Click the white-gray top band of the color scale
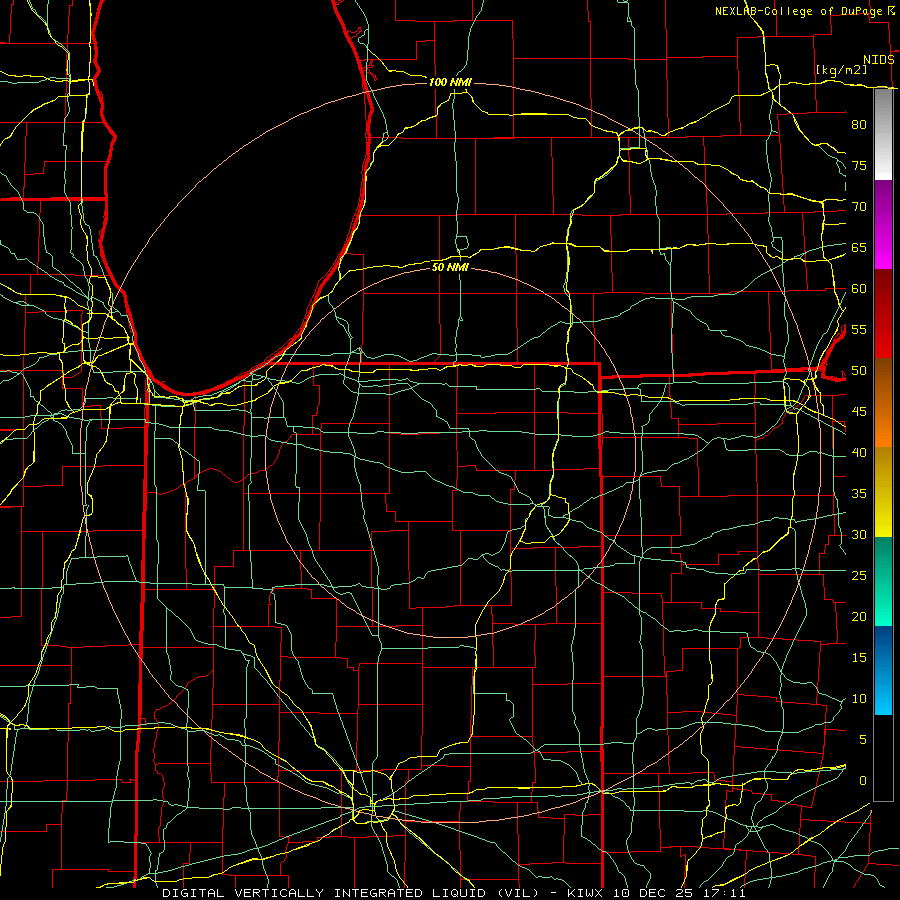Screen dimensions: 900x900 (883, 134)
